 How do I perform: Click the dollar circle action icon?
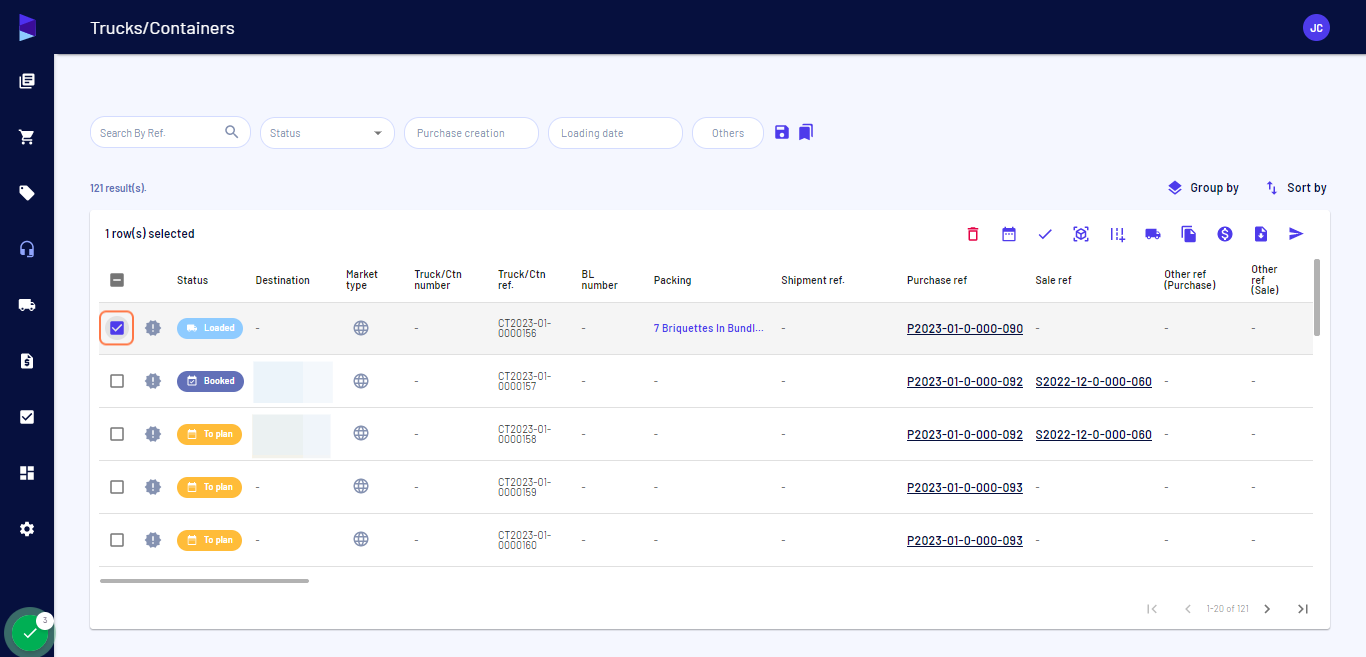[x=1225, y=234]
